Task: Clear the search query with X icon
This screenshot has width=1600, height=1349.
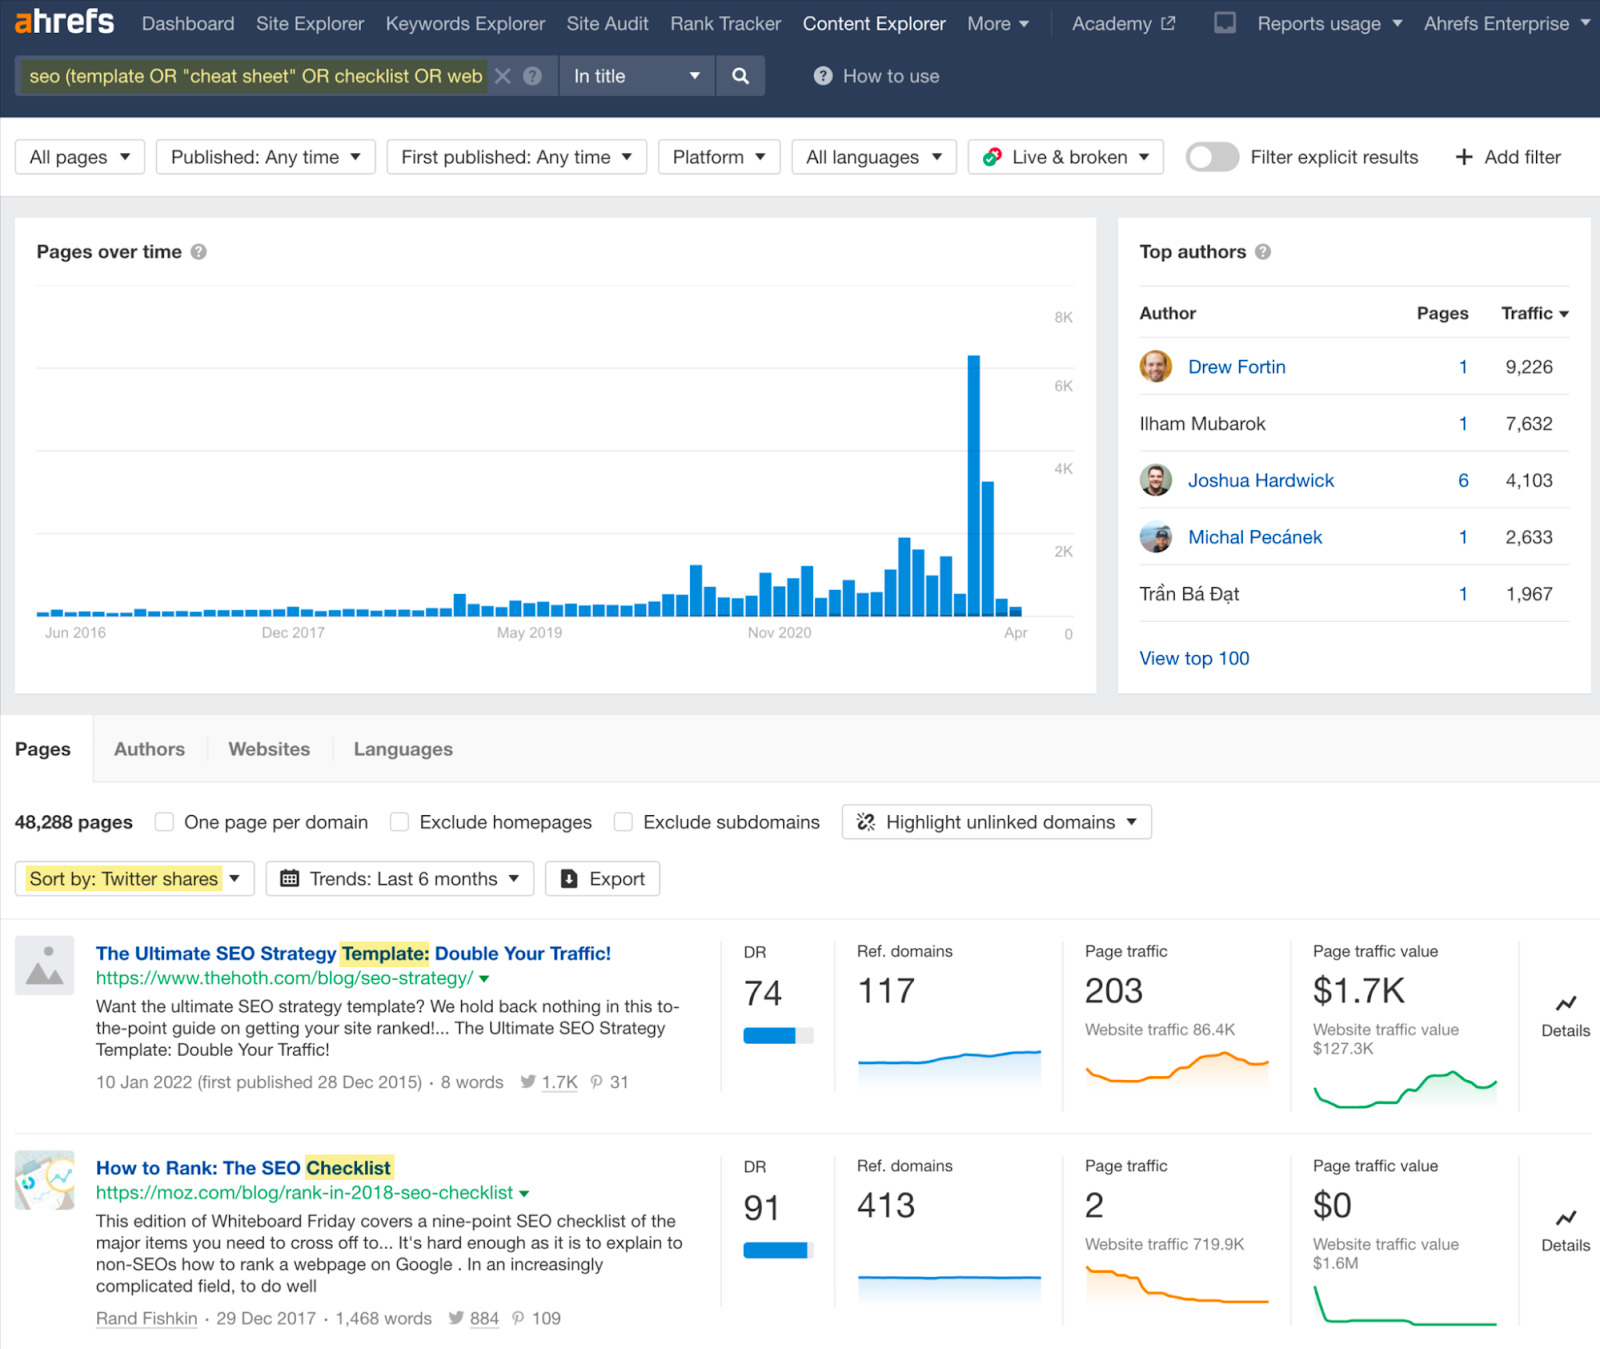Action: [503, 76]
